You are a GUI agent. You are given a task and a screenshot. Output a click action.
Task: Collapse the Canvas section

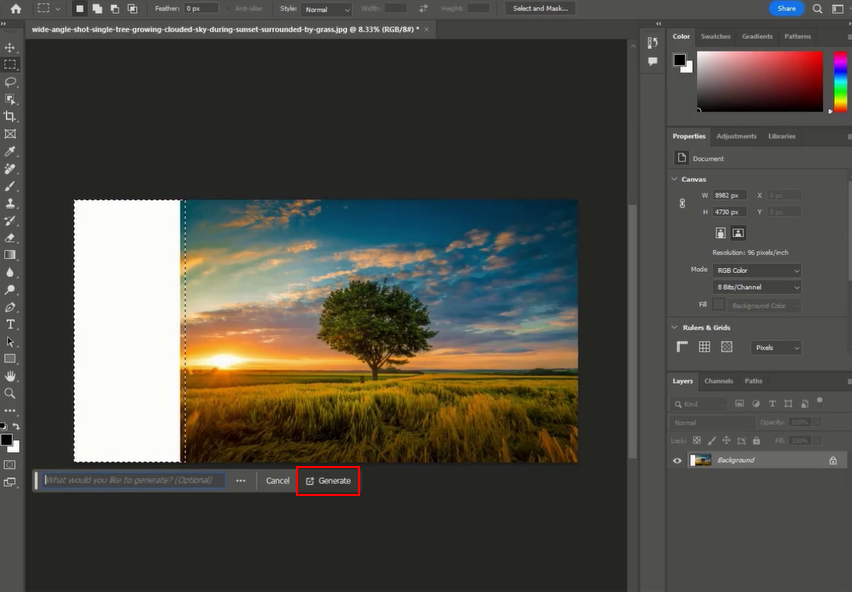point(675,179)
